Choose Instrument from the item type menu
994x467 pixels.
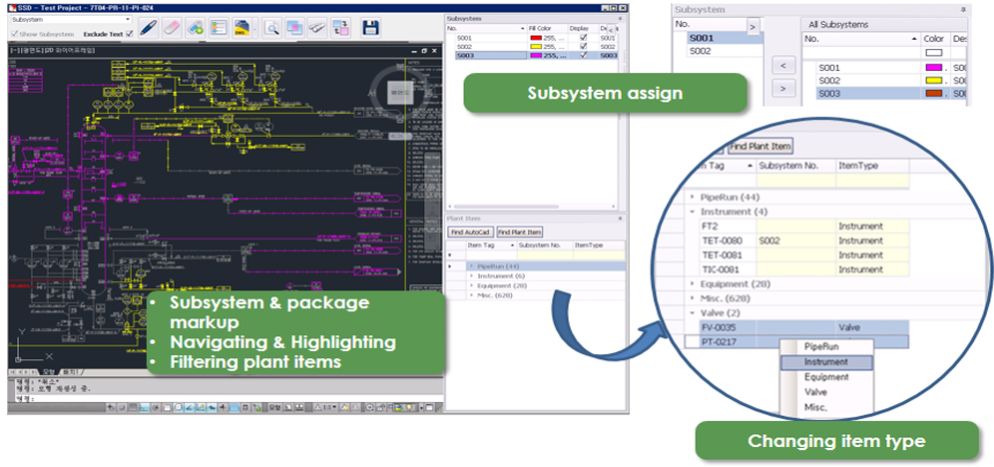click(825, 362)
